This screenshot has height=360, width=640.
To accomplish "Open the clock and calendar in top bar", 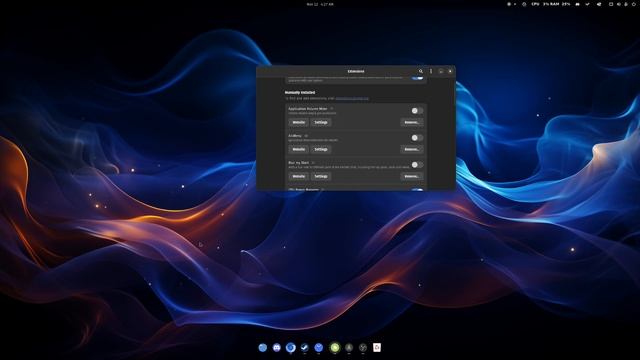I will pos(320,4).
